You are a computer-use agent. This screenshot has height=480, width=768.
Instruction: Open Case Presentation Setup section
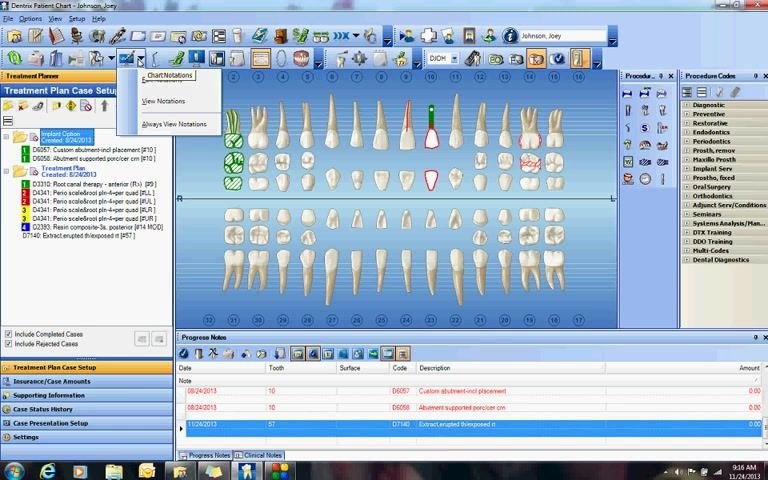[87, 423]
